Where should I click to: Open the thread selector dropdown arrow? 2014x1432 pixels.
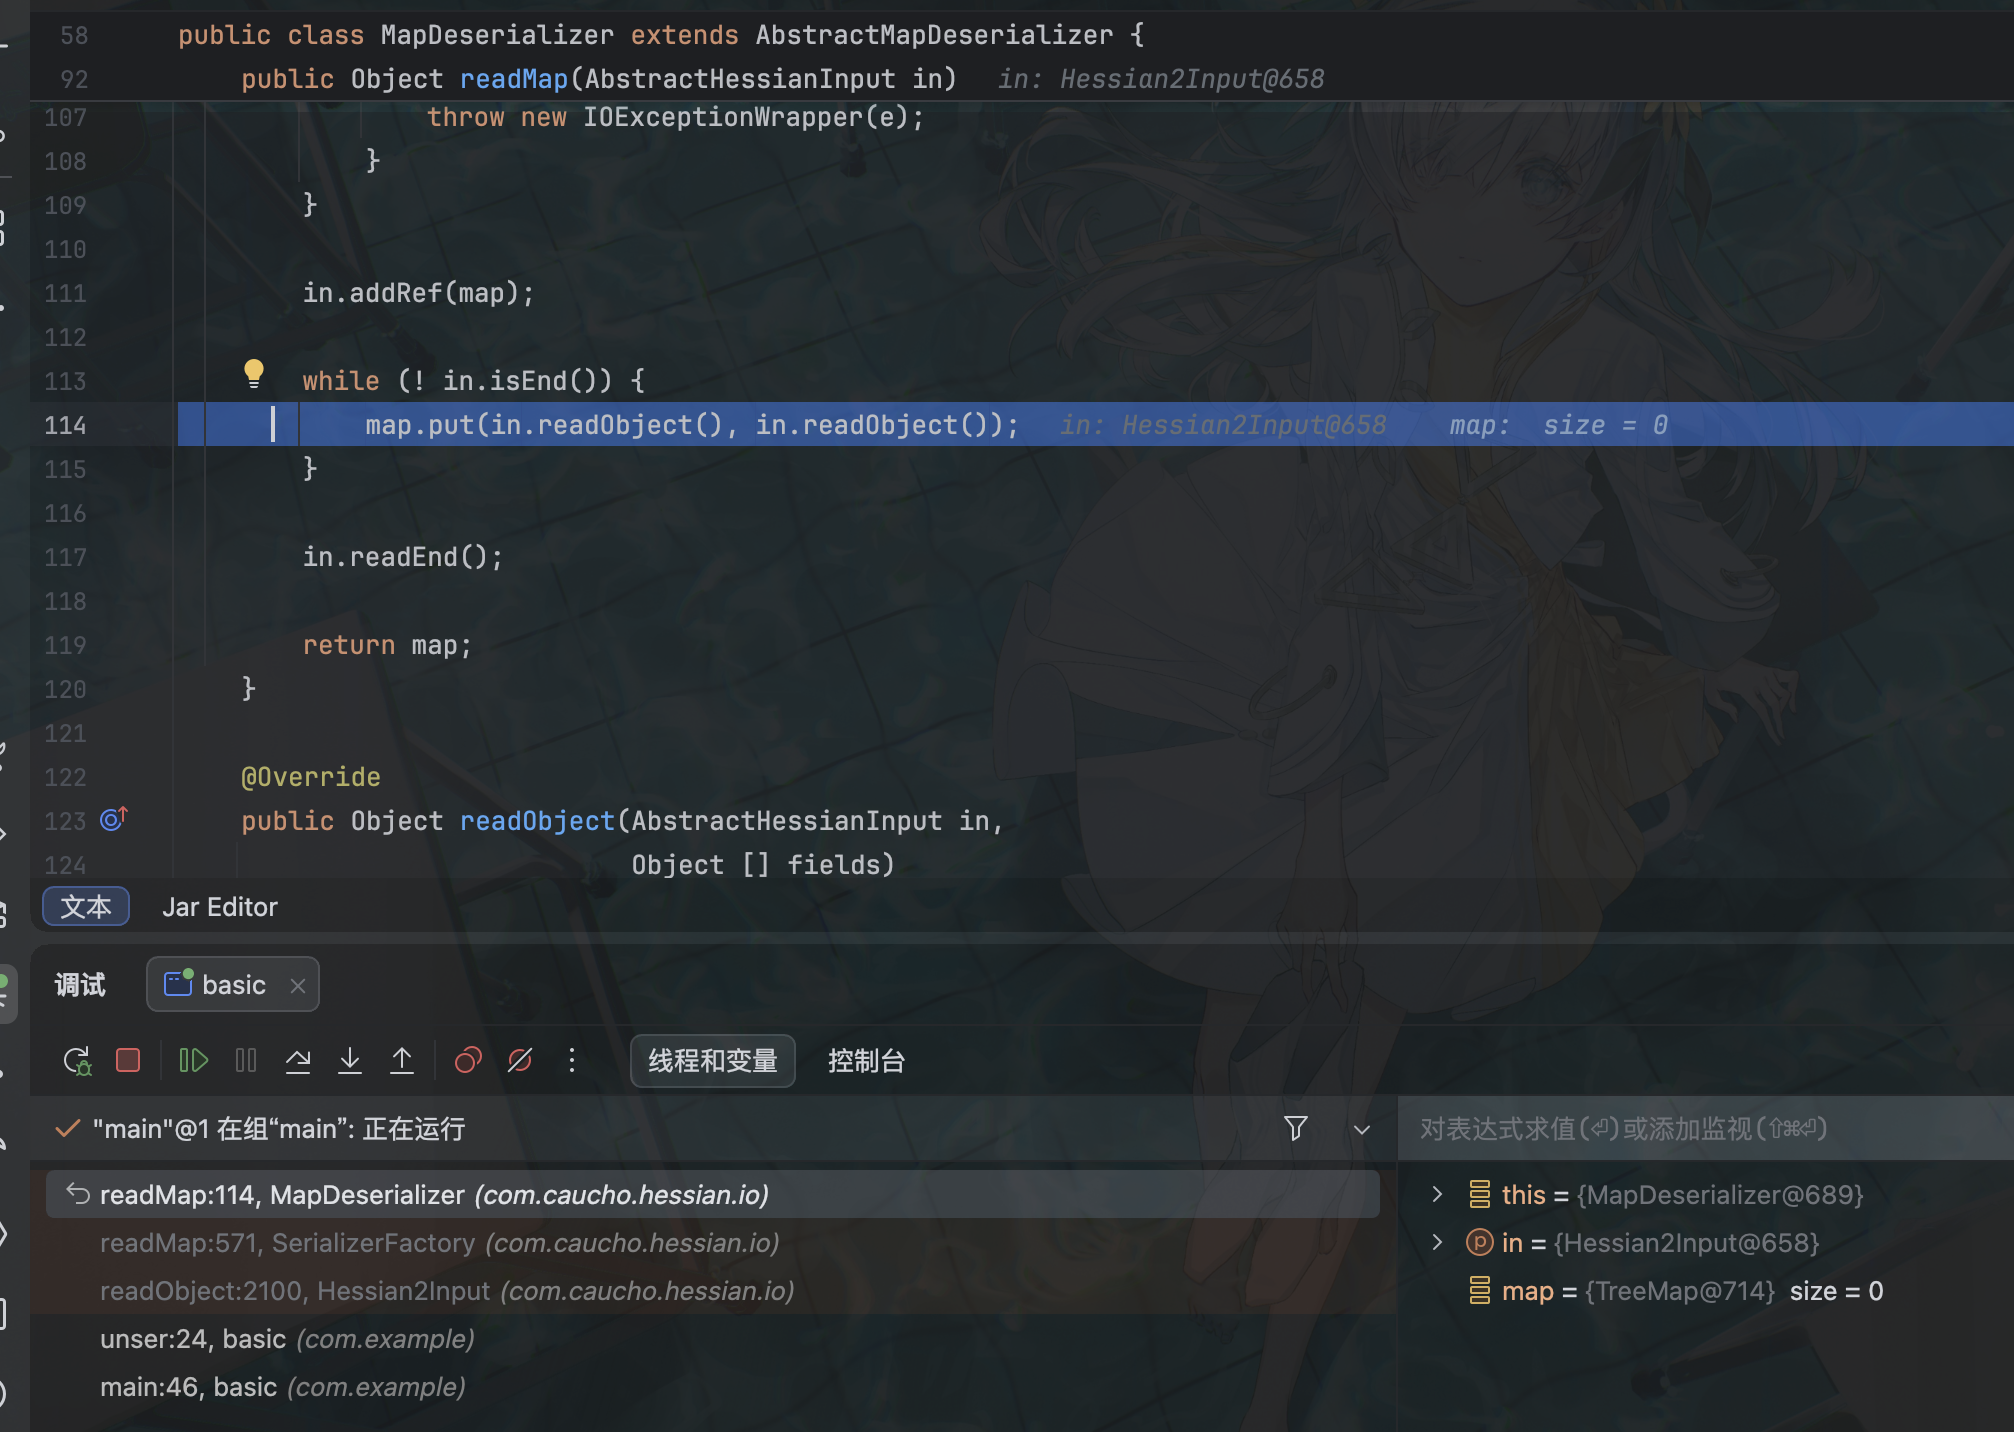[1361, 1129]
